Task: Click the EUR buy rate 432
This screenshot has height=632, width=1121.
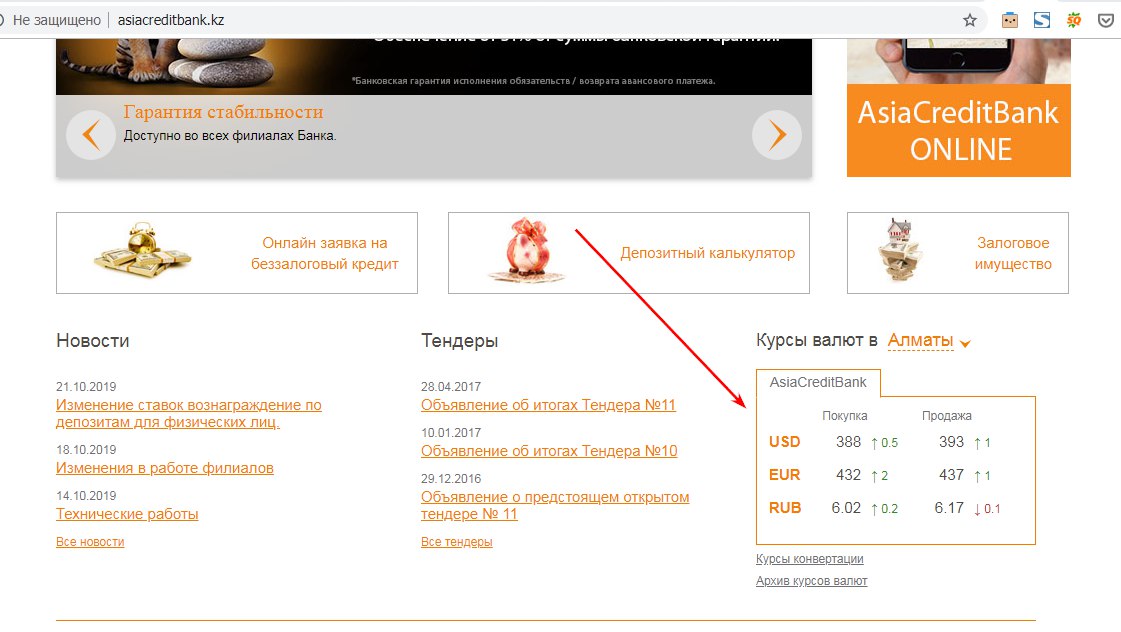Action: (x=848, y=475)
